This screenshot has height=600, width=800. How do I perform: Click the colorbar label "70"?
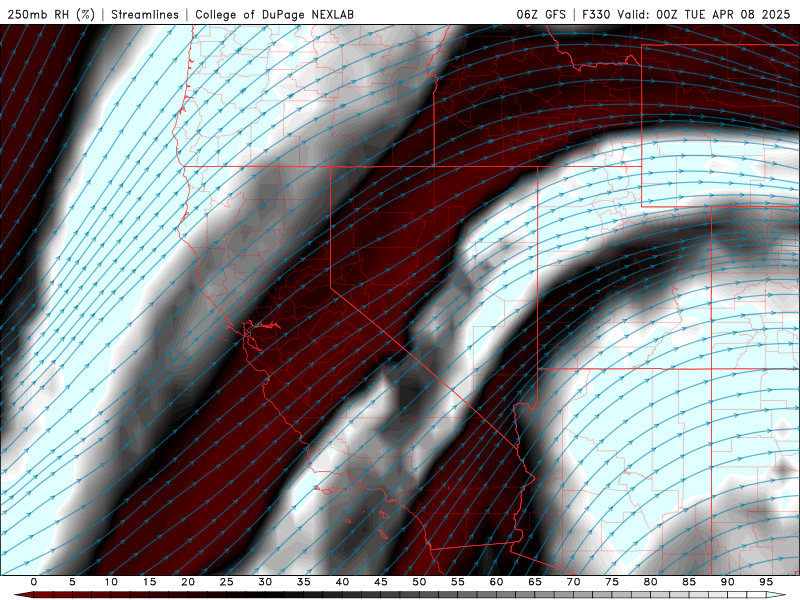click(573, 582)
